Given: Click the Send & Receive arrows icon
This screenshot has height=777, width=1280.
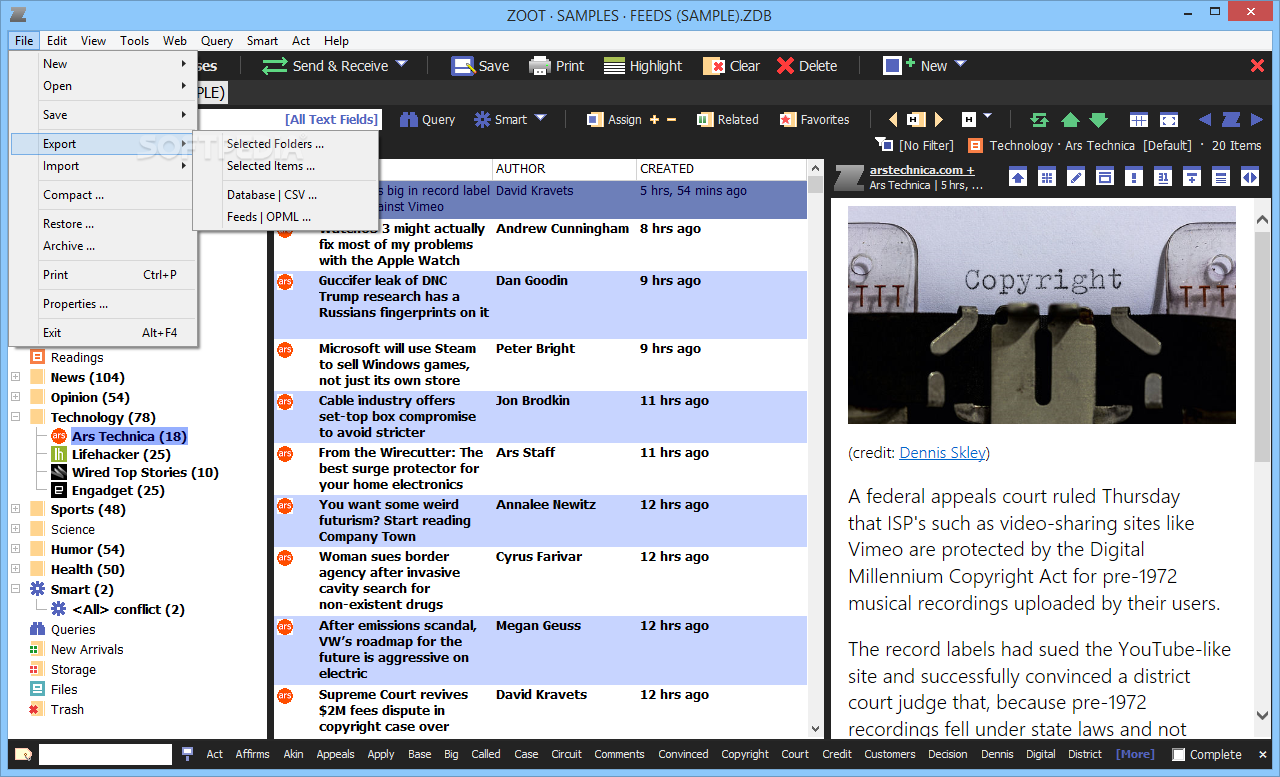Looking at the screenshot, I should click(275, 66).
